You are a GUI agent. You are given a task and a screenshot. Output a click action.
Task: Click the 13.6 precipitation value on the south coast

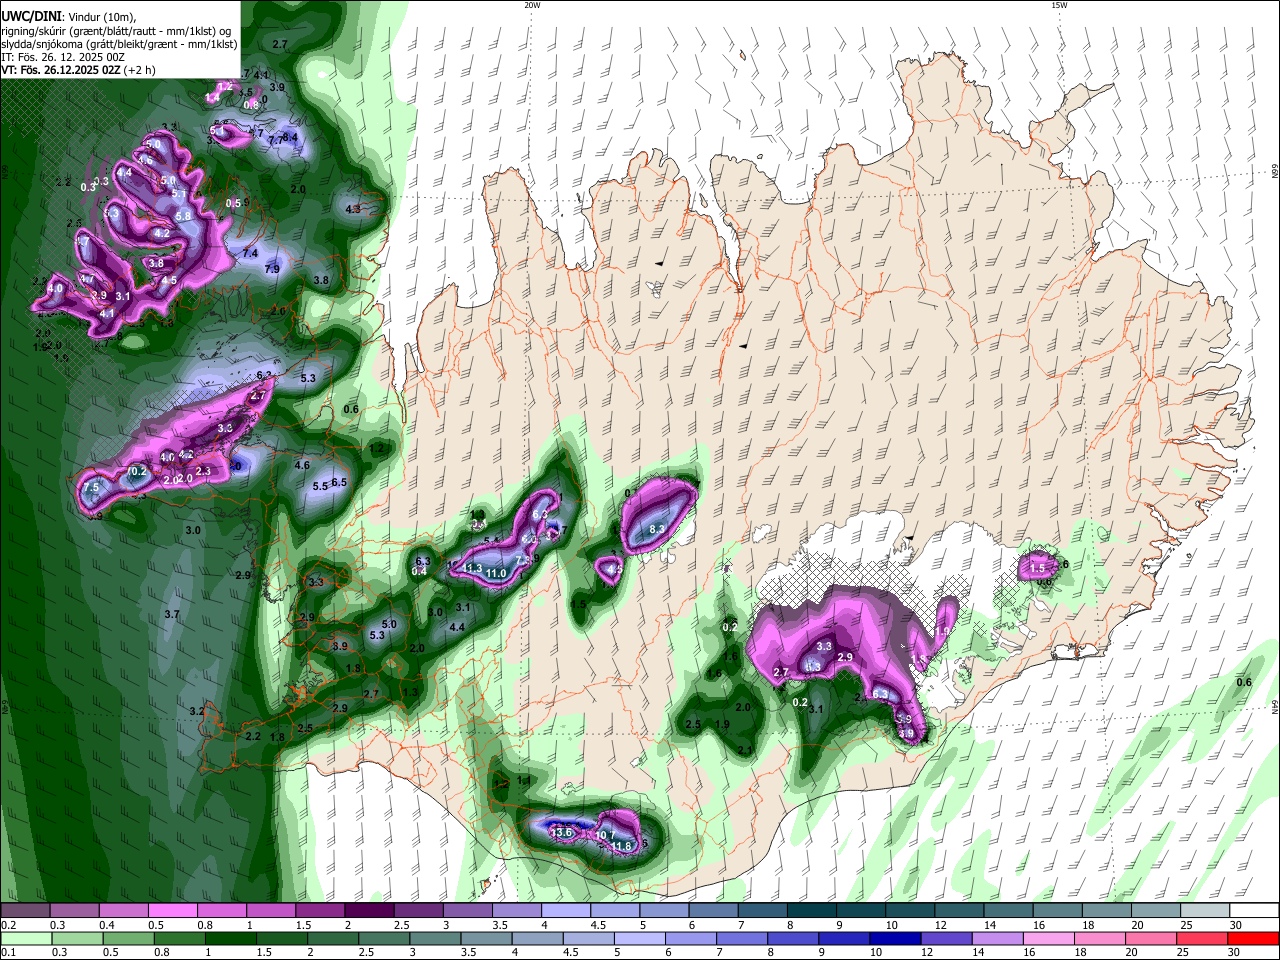pyautogui.click(x=562, y=832)
